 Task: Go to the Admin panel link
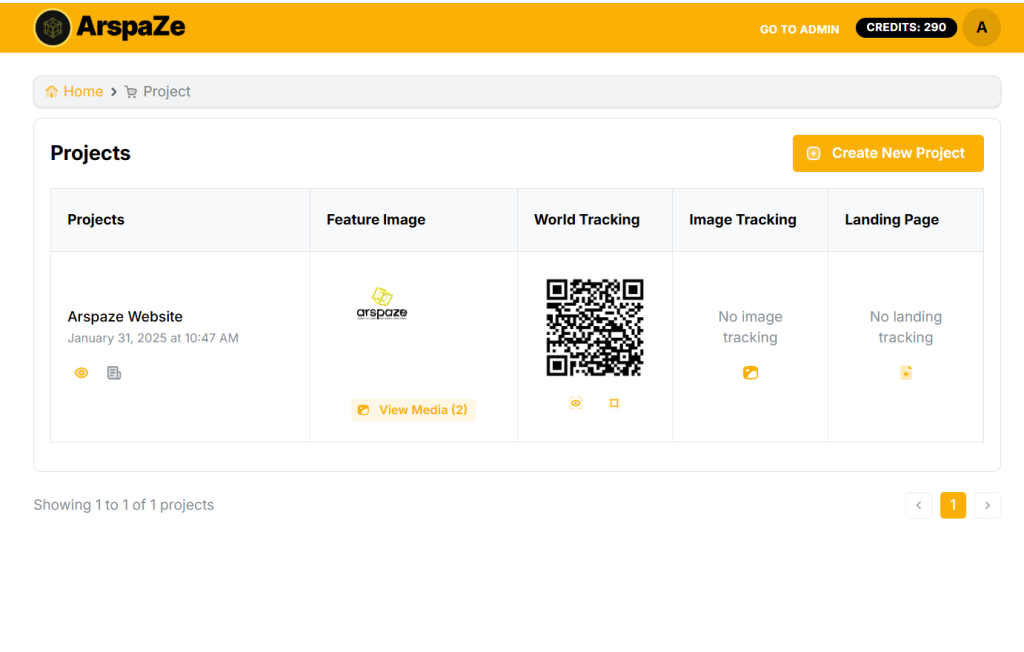click(799, 29)
